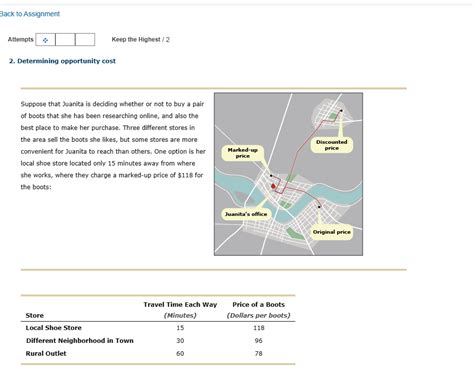Click travel time value 30 in the table

point(180,341)
